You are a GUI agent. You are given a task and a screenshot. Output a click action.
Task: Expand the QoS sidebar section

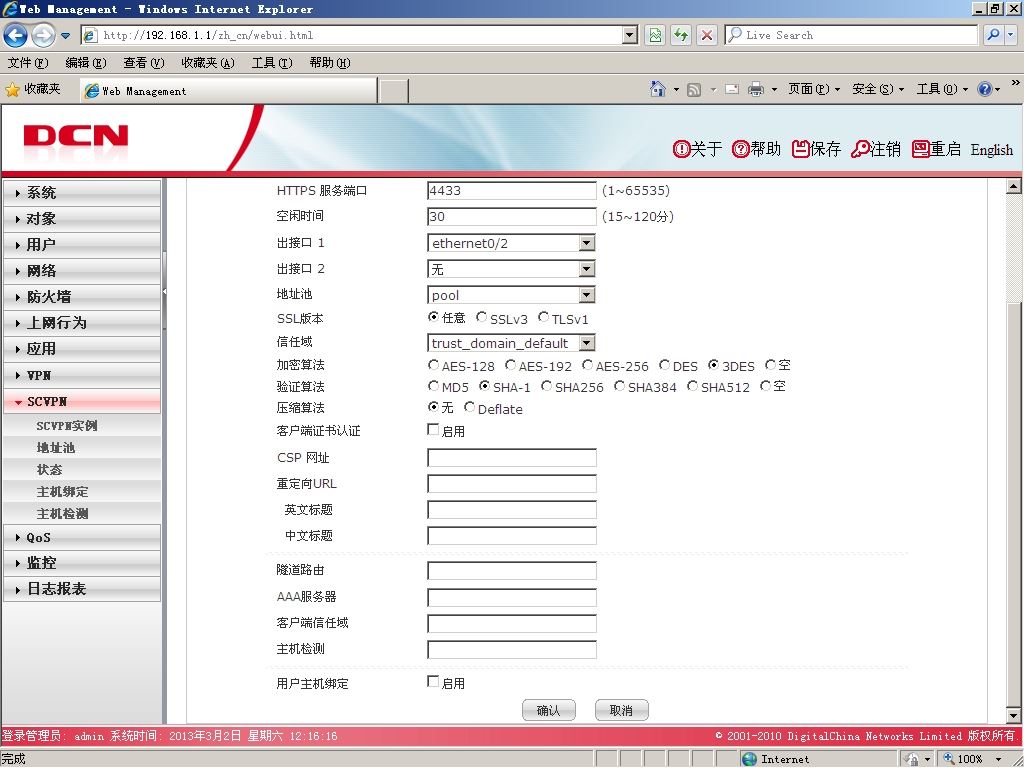coord(82,537)
